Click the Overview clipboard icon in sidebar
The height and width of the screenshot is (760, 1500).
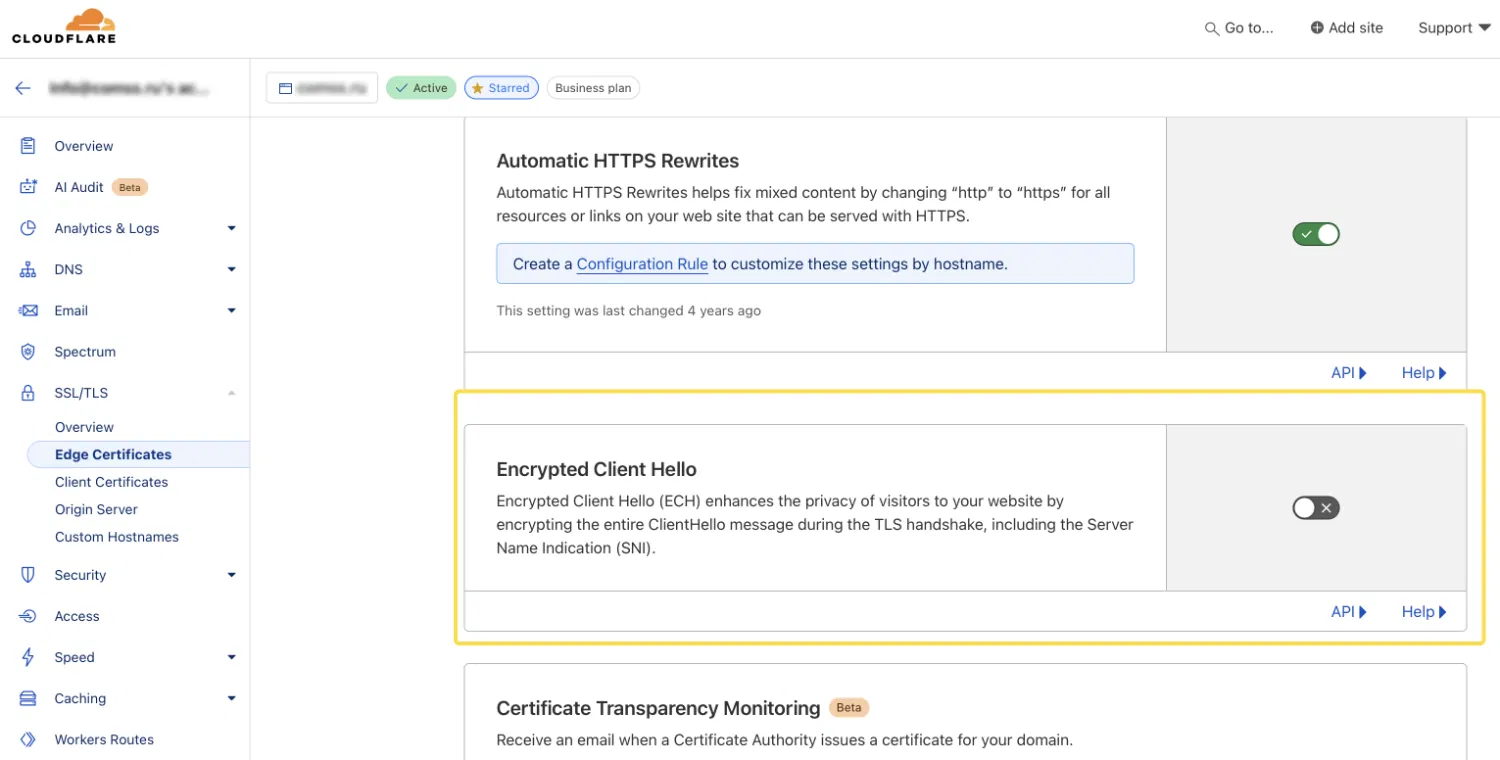(x=28, y=146)
